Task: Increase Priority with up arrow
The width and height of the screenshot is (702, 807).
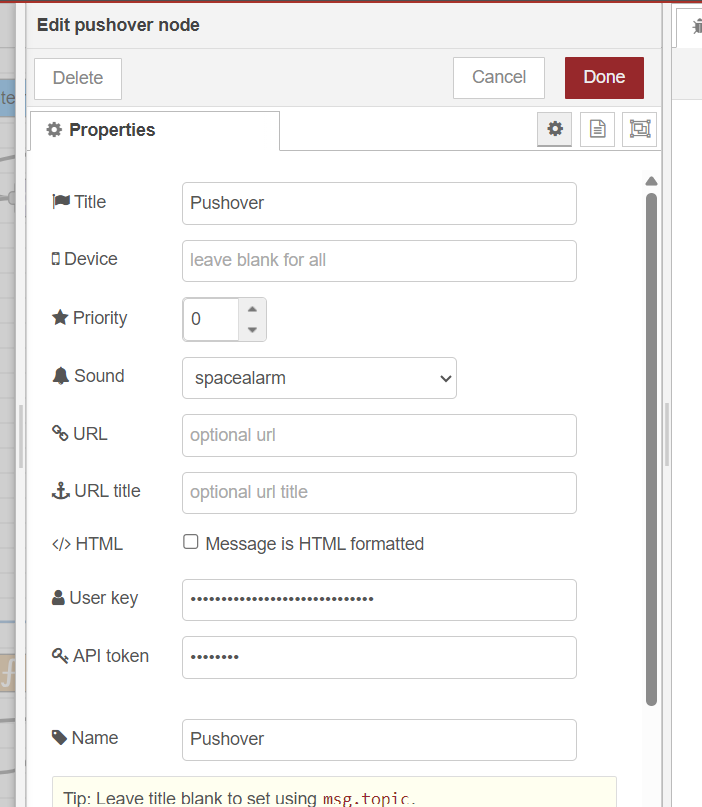Action: pos(252,309)
